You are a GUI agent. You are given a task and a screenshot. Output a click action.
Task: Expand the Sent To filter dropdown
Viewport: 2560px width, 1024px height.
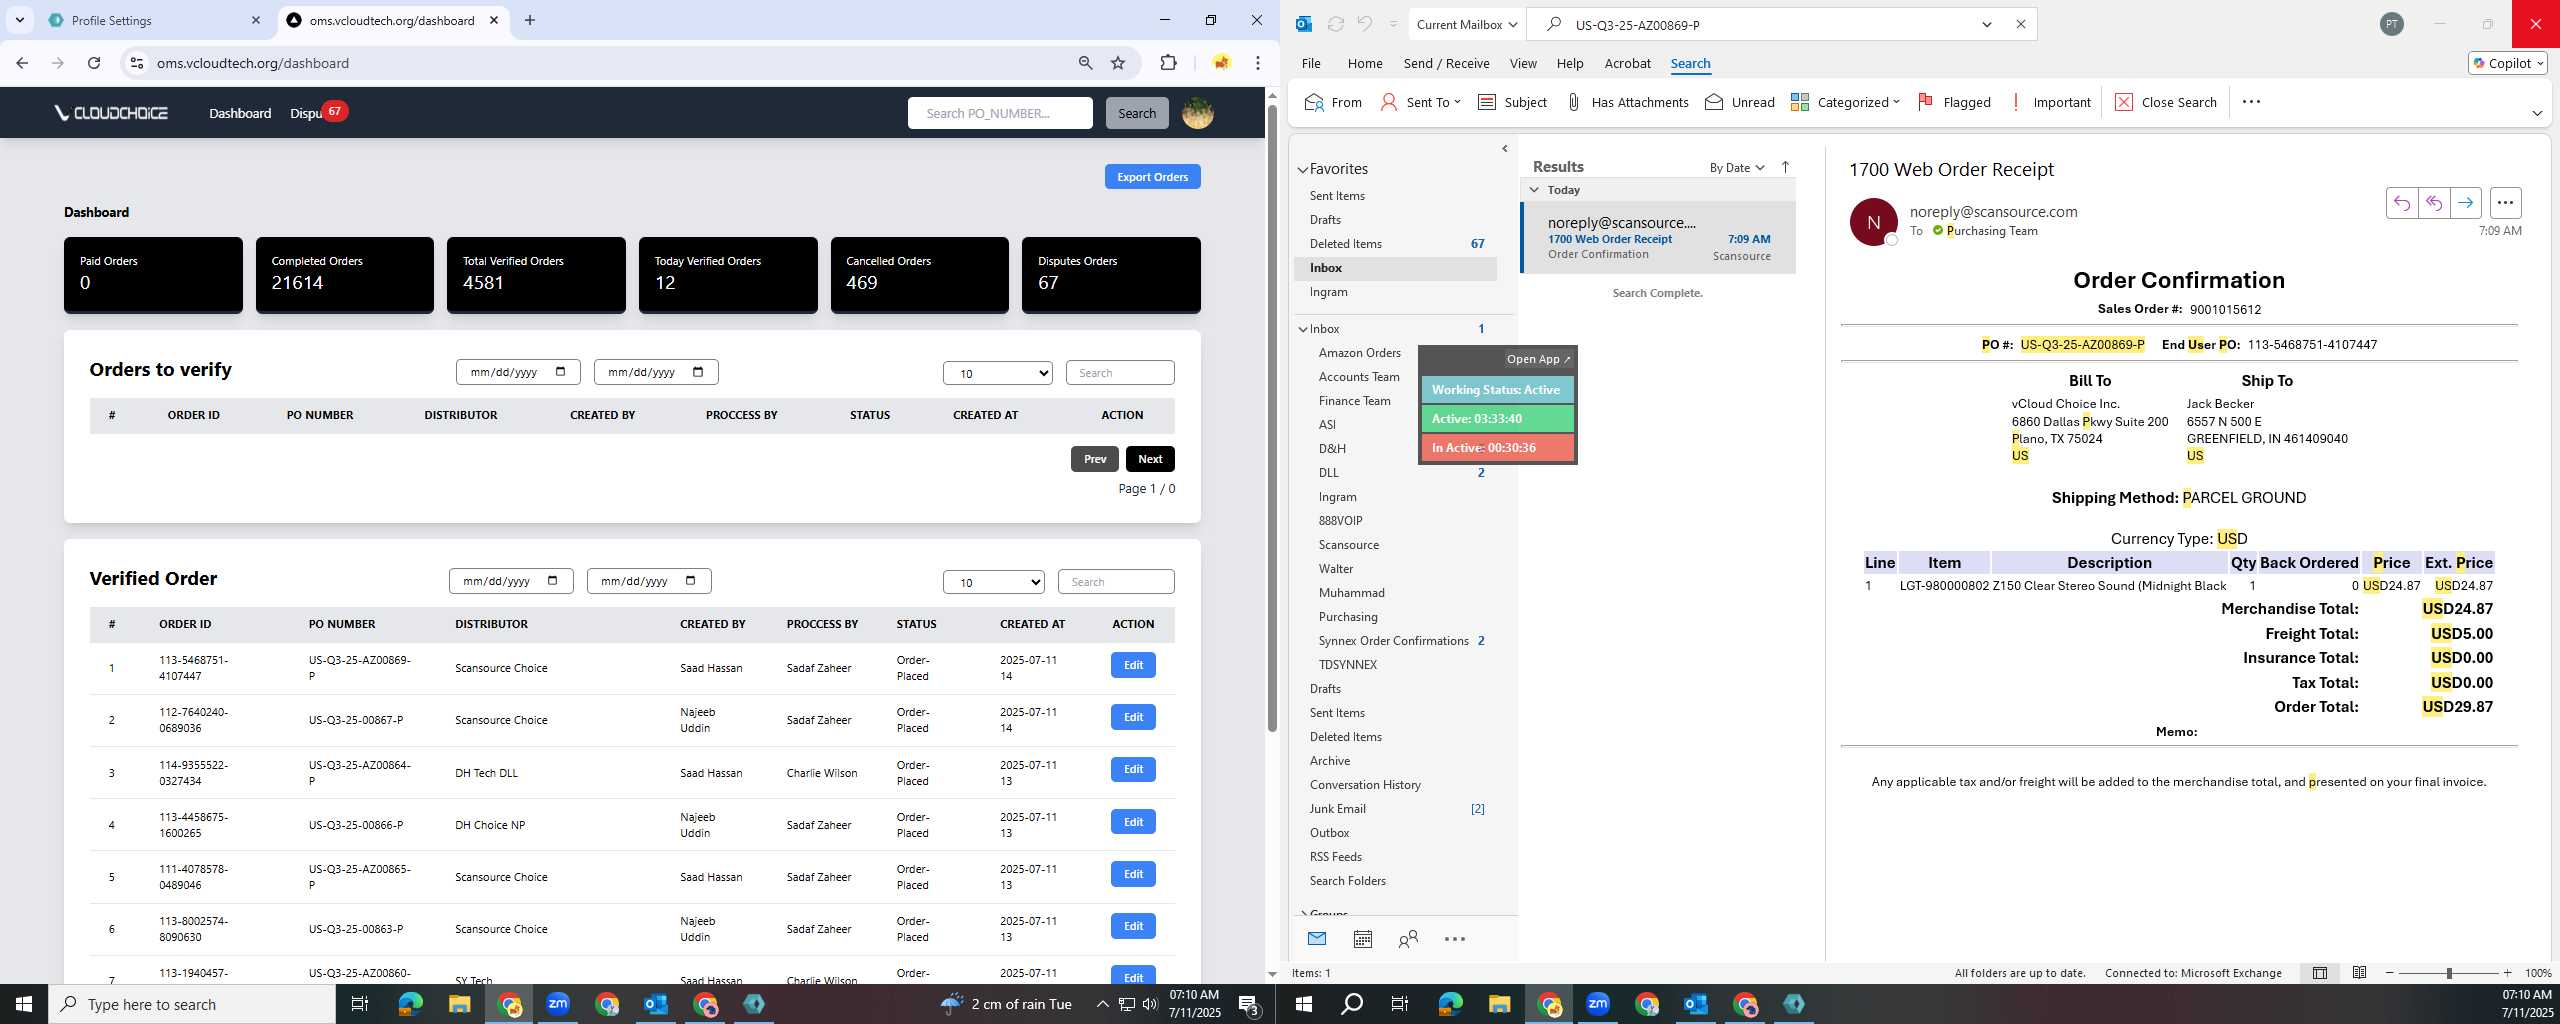coord(1457,102)
